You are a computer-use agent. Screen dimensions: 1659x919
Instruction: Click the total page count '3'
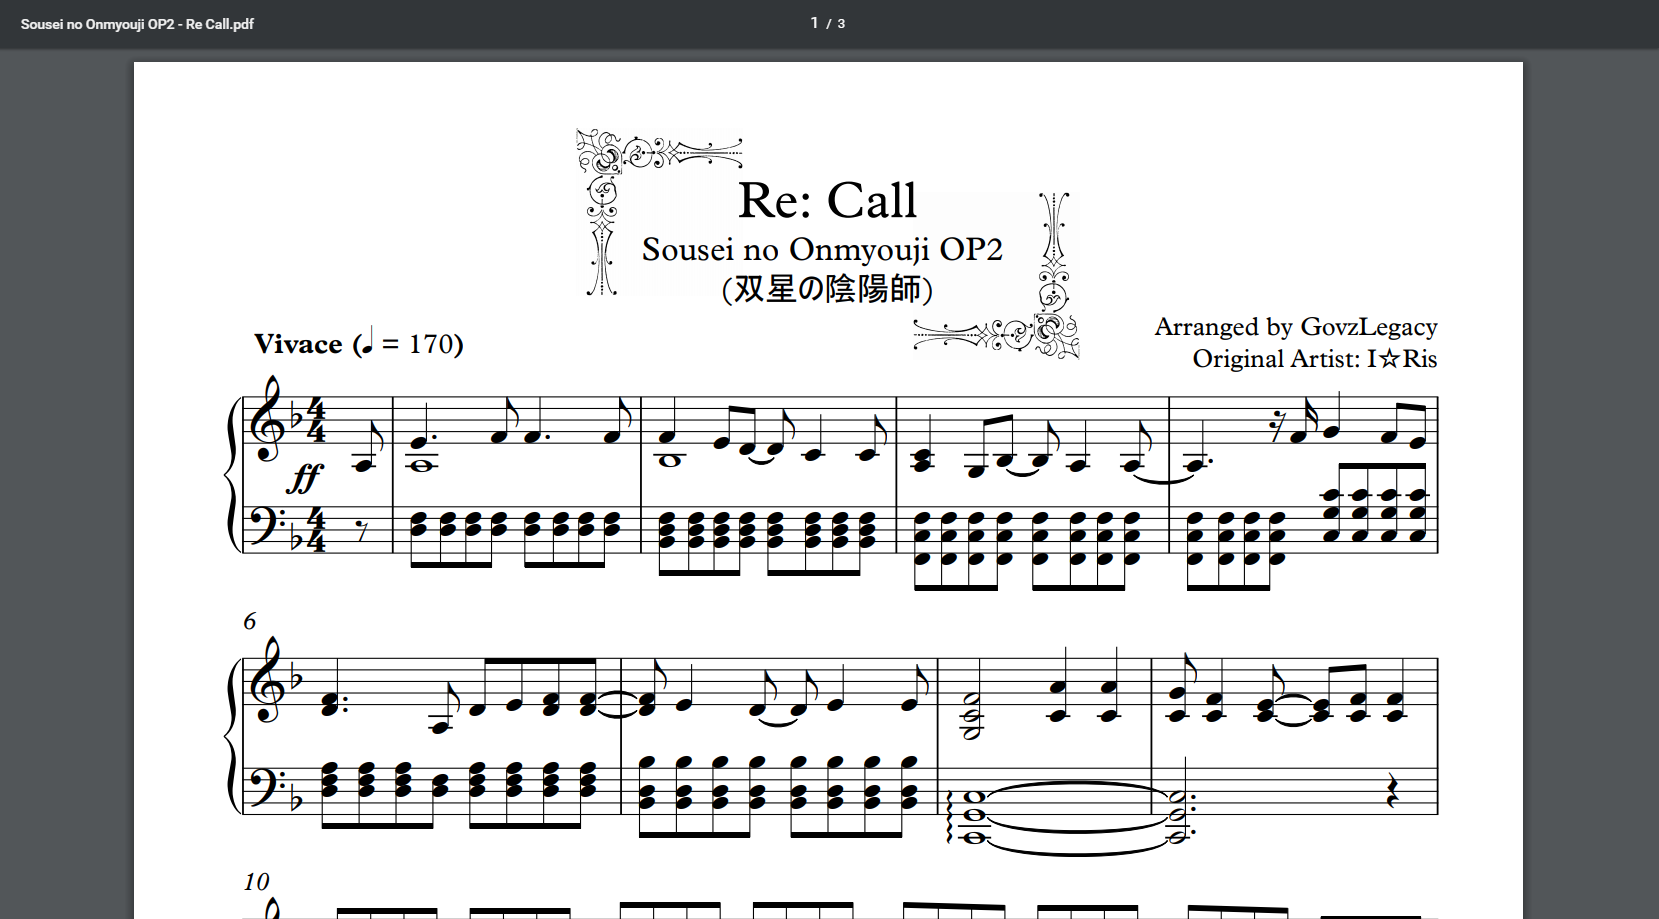coord(841,24)
